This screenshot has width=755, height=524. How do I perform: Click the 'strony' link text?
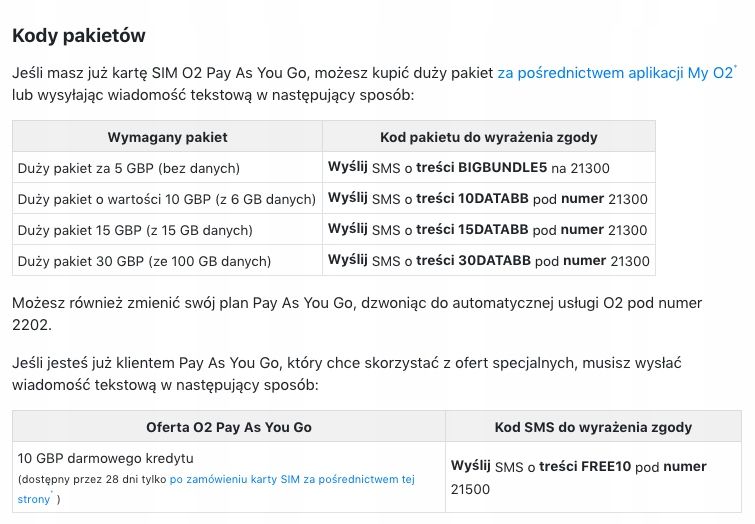click(34, 499)
